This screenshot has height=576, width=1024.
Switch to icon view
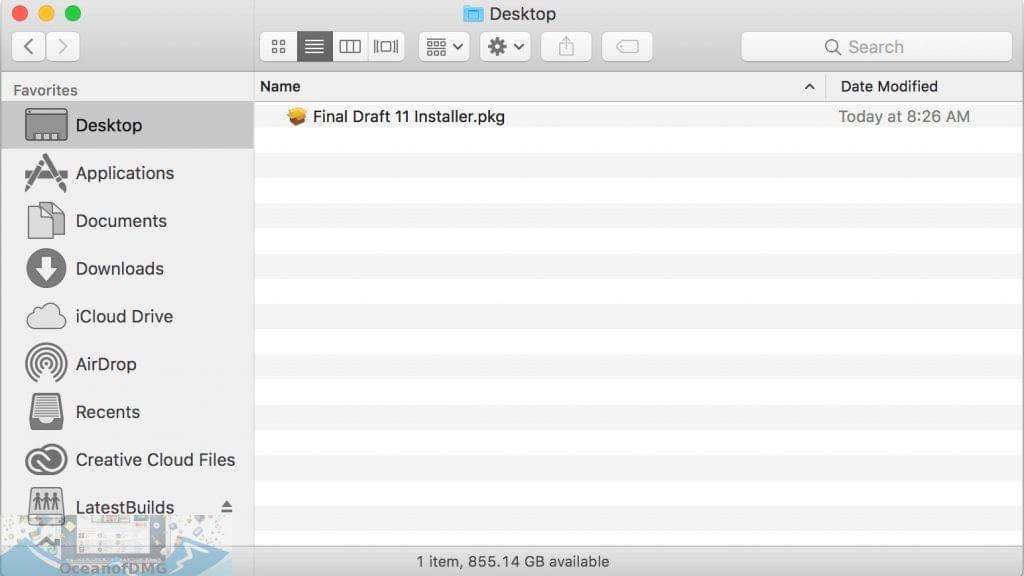[278, 45]
